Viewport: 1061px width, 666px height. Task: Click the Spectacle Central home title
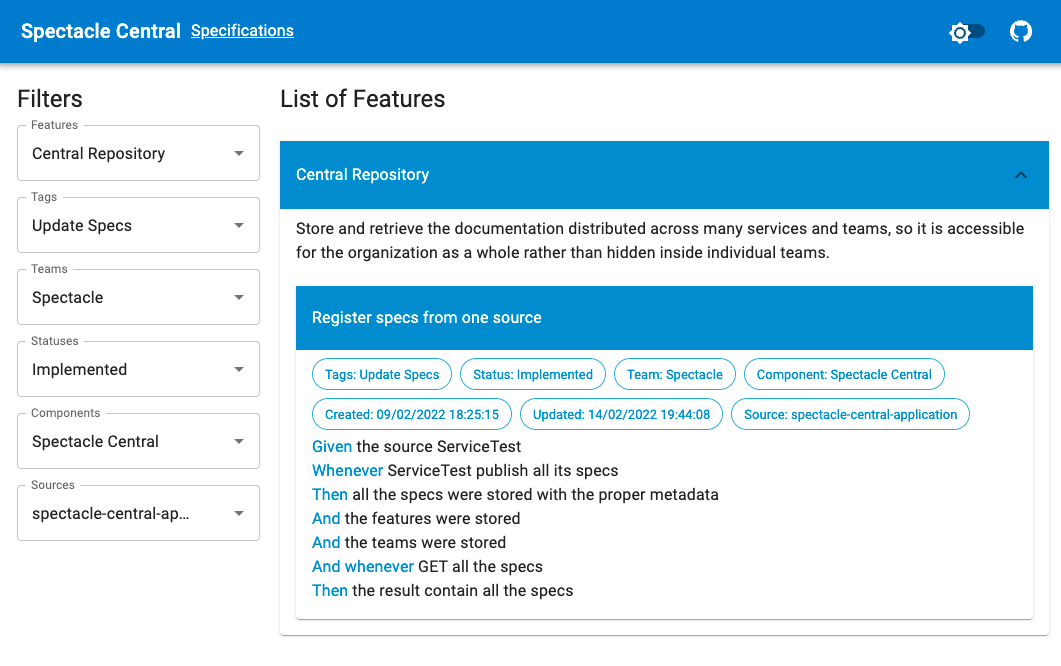point(100,31)
